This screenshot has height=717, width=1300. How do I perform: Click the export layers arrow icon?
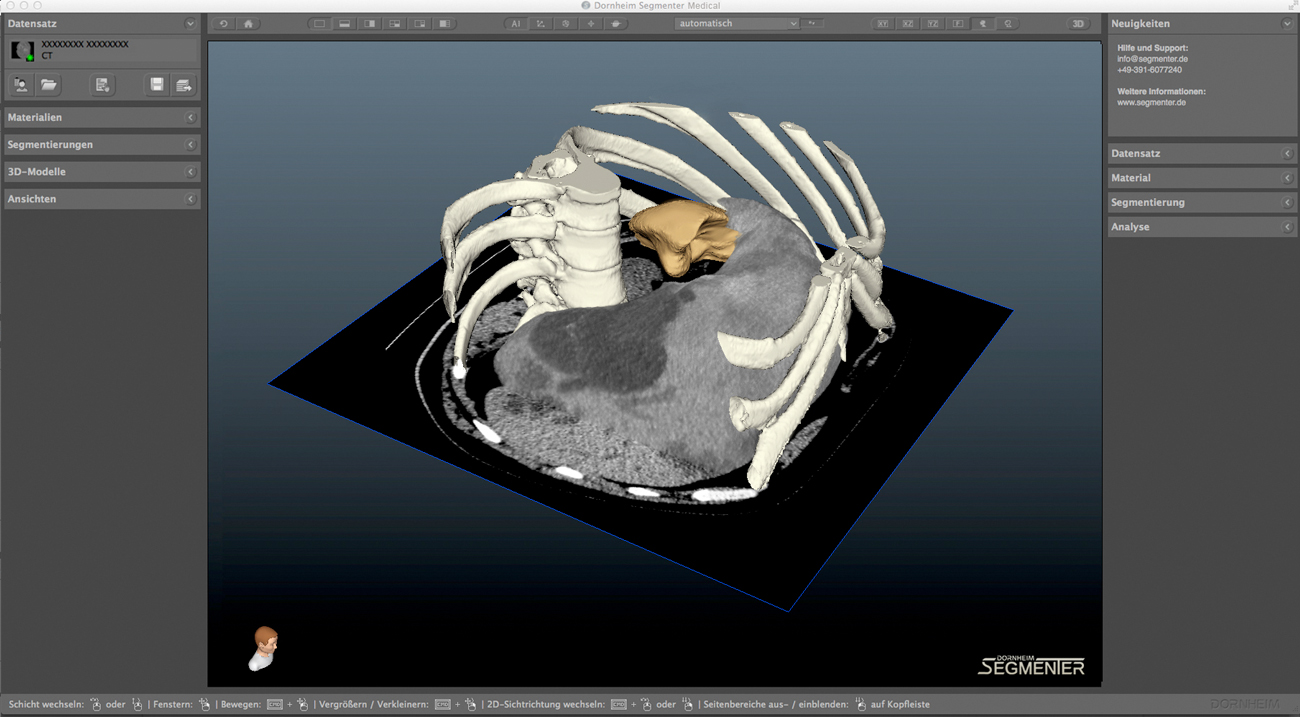click(x=183, y=86)
